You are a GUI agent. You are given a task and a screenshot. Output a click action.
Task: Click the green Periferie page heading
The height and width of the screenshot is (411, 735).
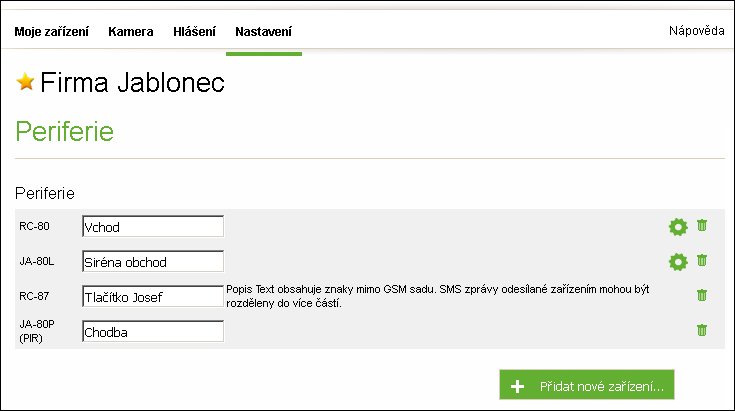pos(65,131)
